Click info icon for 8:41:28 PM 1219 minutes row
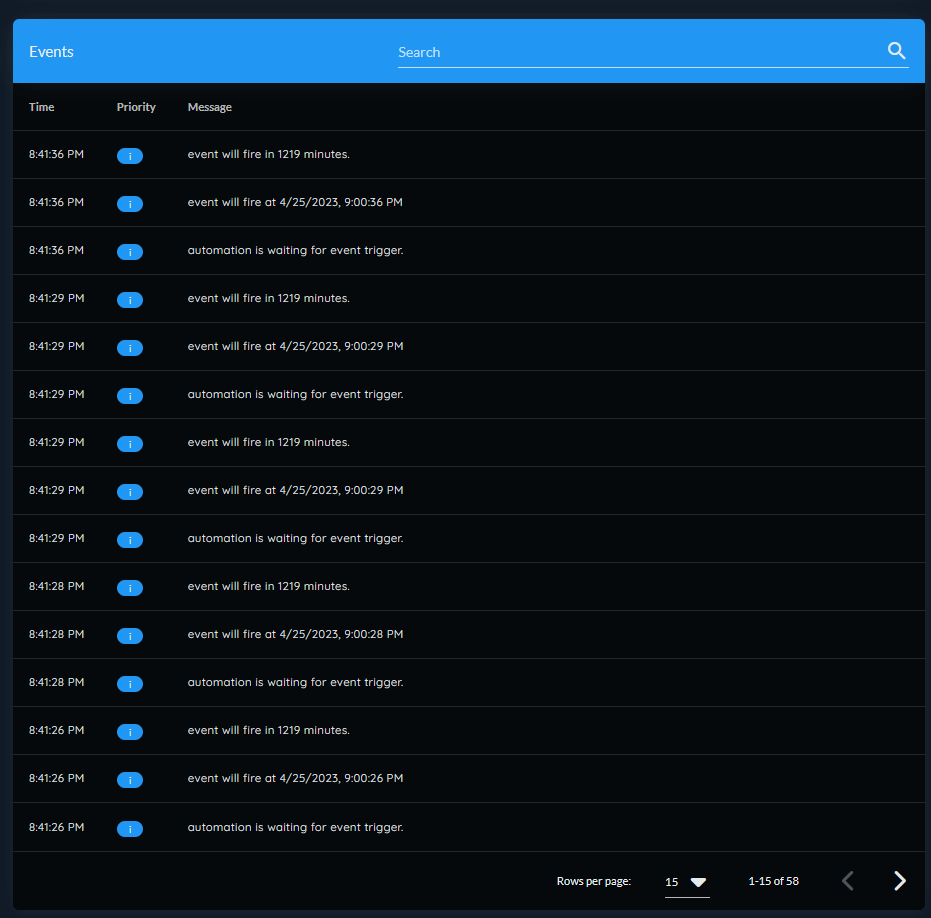 pyautogui.click(x=130, y=588)
